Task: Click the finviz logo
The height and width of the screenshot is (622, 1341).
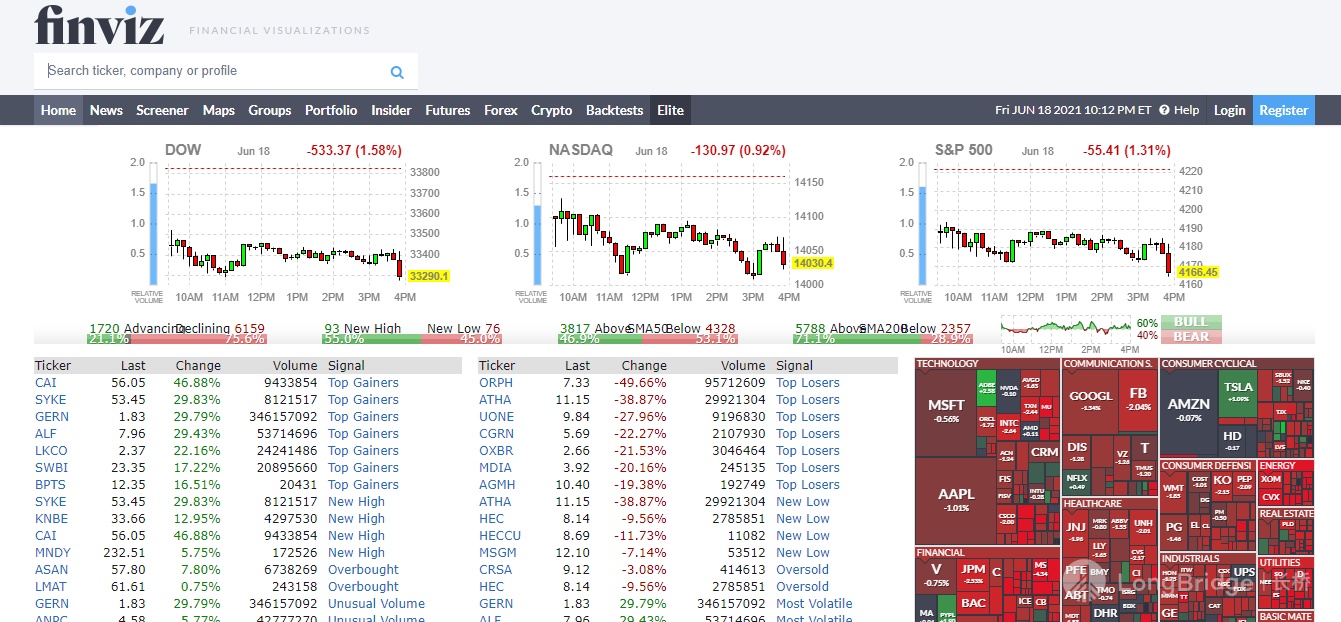Action: point(99,26)
